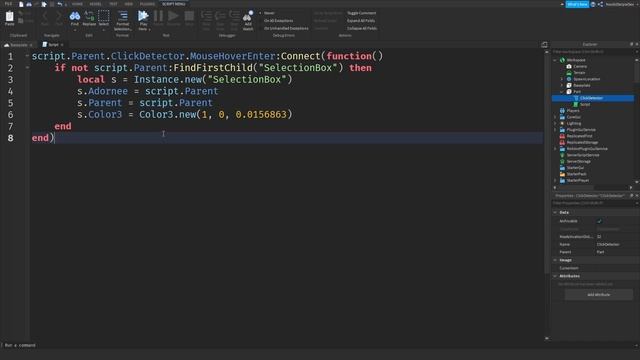
Task: Click the New file icon in title bar
Action: coord(21,4)
